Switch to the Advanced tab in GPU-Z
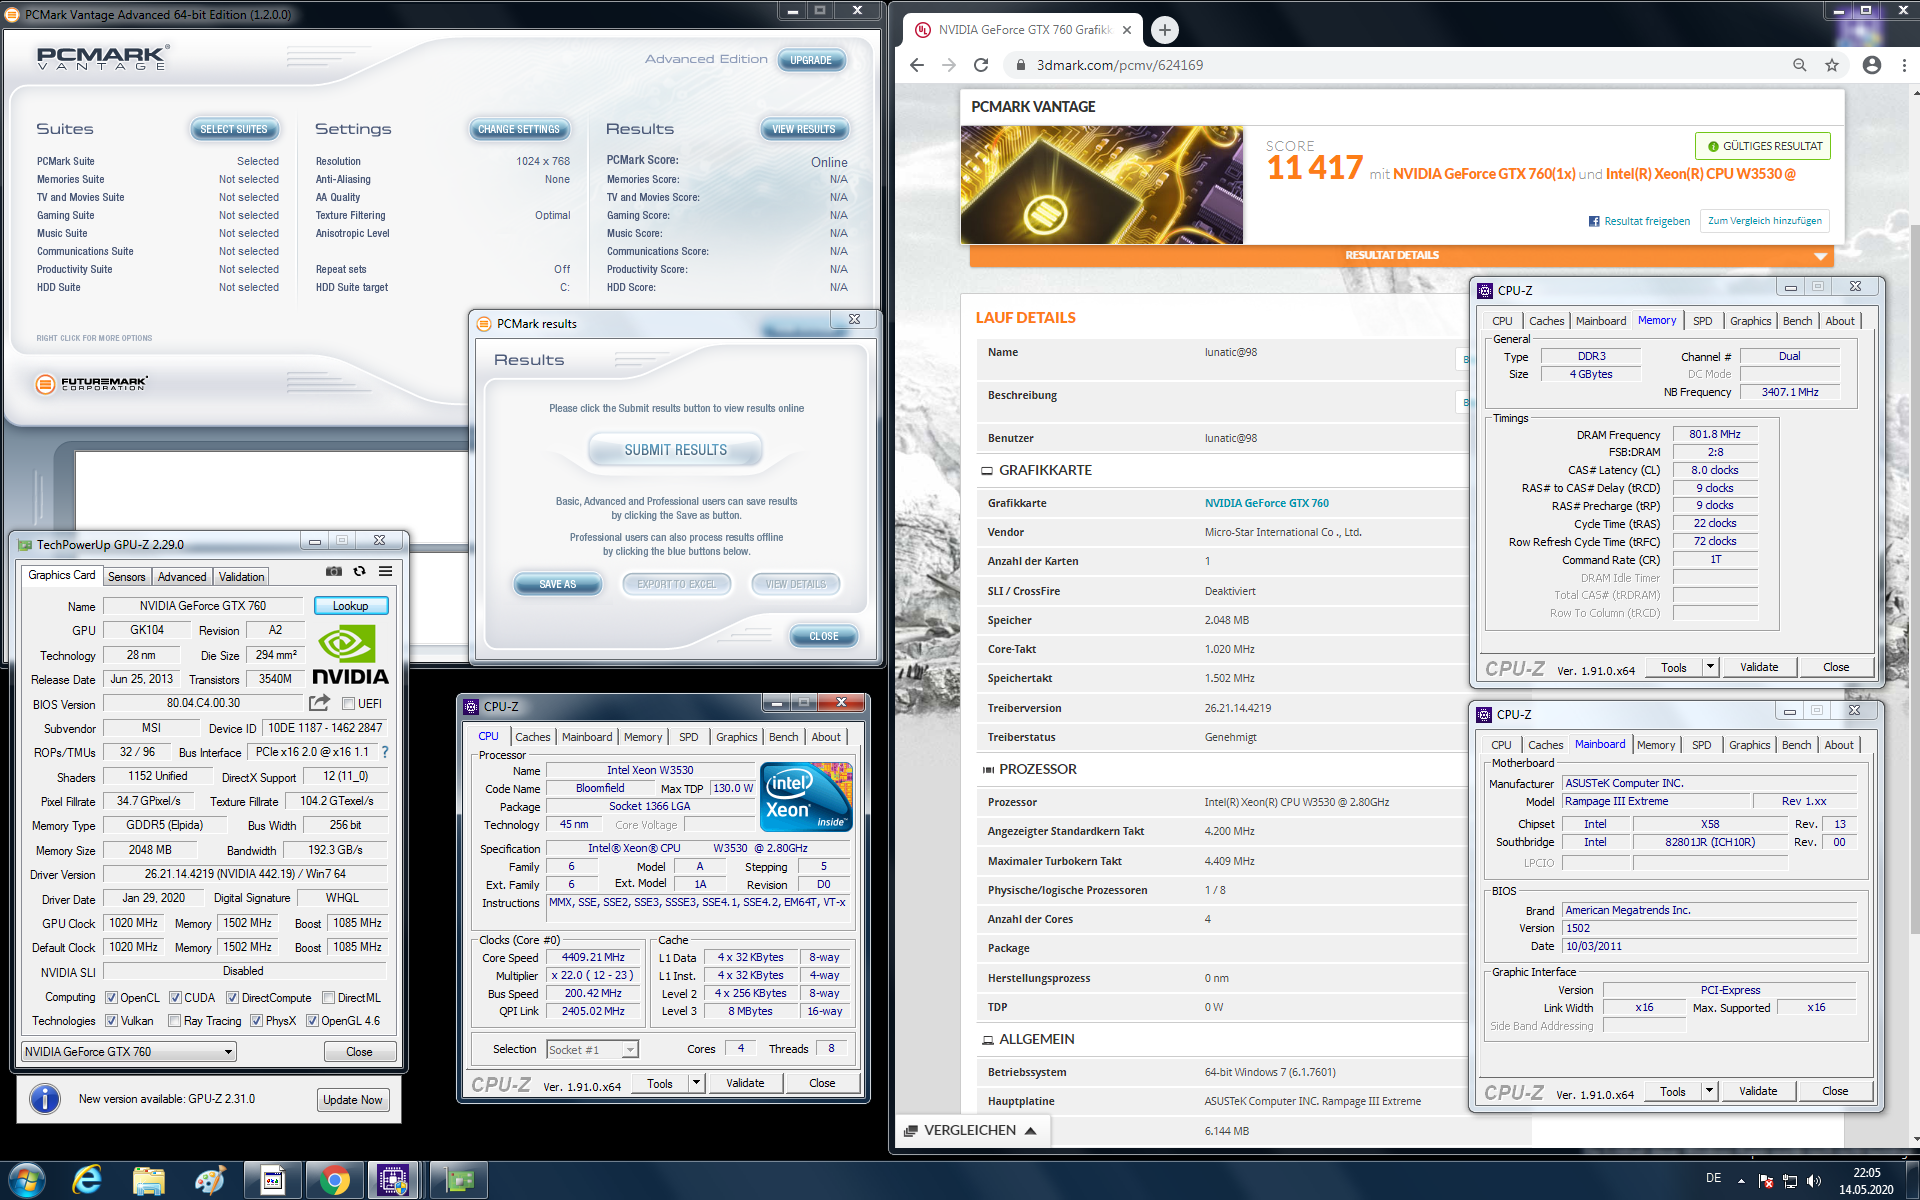 click(x=182, y=577)
